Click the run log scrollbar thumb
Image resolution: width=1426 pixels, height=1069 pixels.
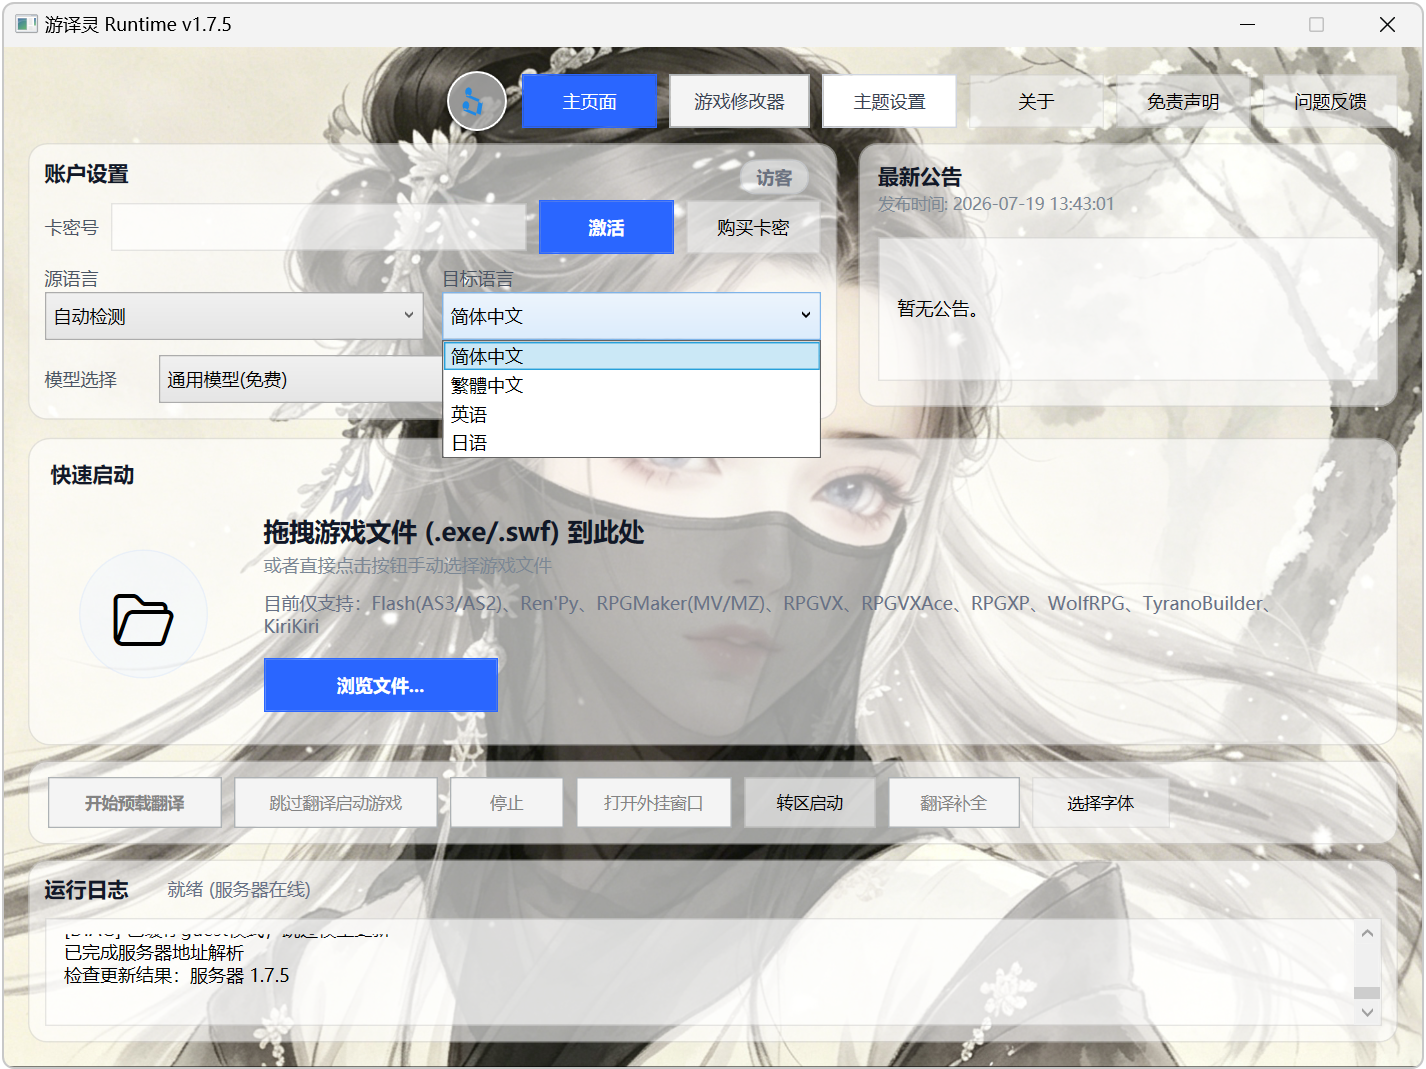tap(1367, 993)
